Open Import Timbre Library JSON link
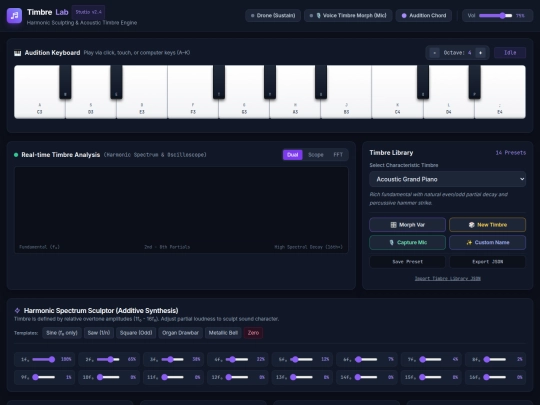Viewport: 540px width, 405px height. pos(447,278)
